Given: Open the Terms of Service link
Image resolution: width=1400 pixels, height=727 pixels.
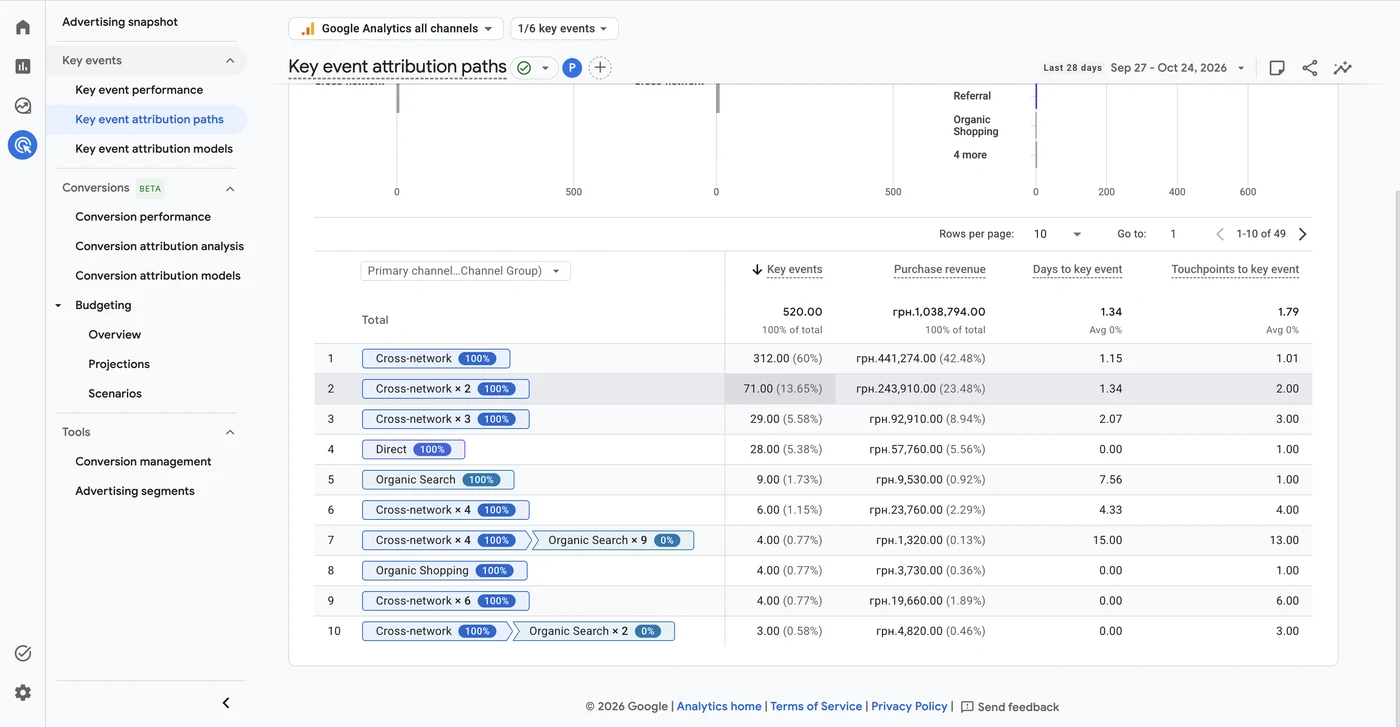Looking at the screenshot, I should [816, 707].
